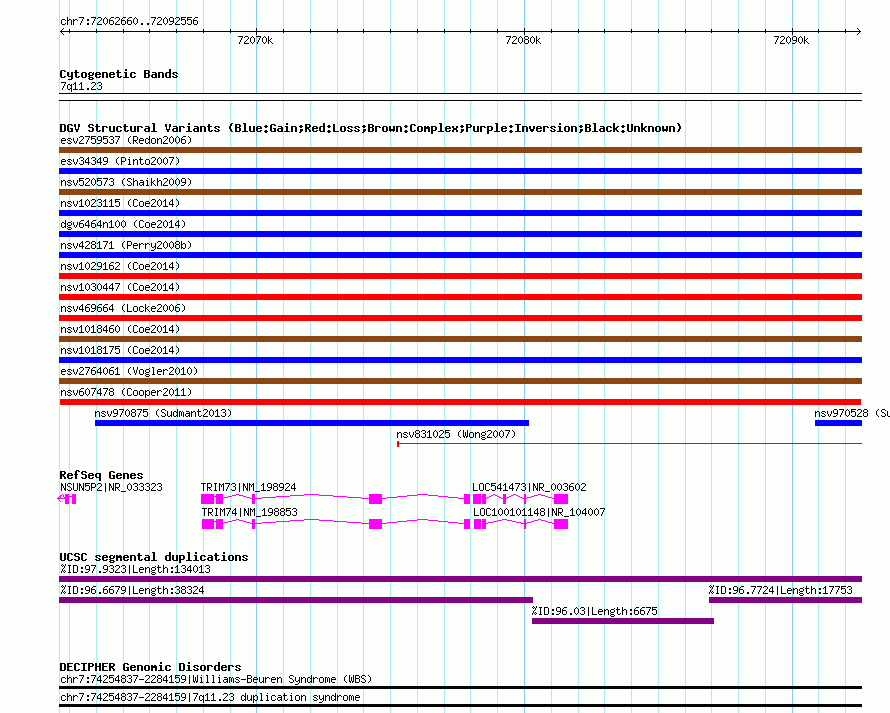Click black bar under Williams-Beuren Syndrome
This screenshot has height=713, width=890.
coord(460,687)
